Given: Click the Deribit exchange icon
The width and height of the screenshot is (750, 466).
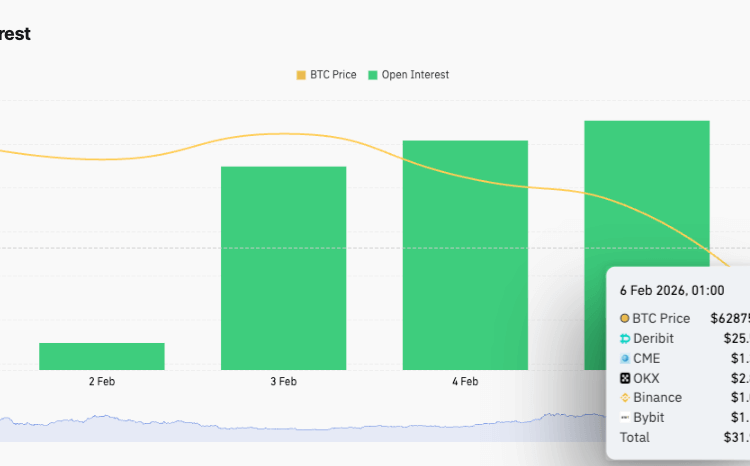Looking at the screenshot, I should [625, 338].
